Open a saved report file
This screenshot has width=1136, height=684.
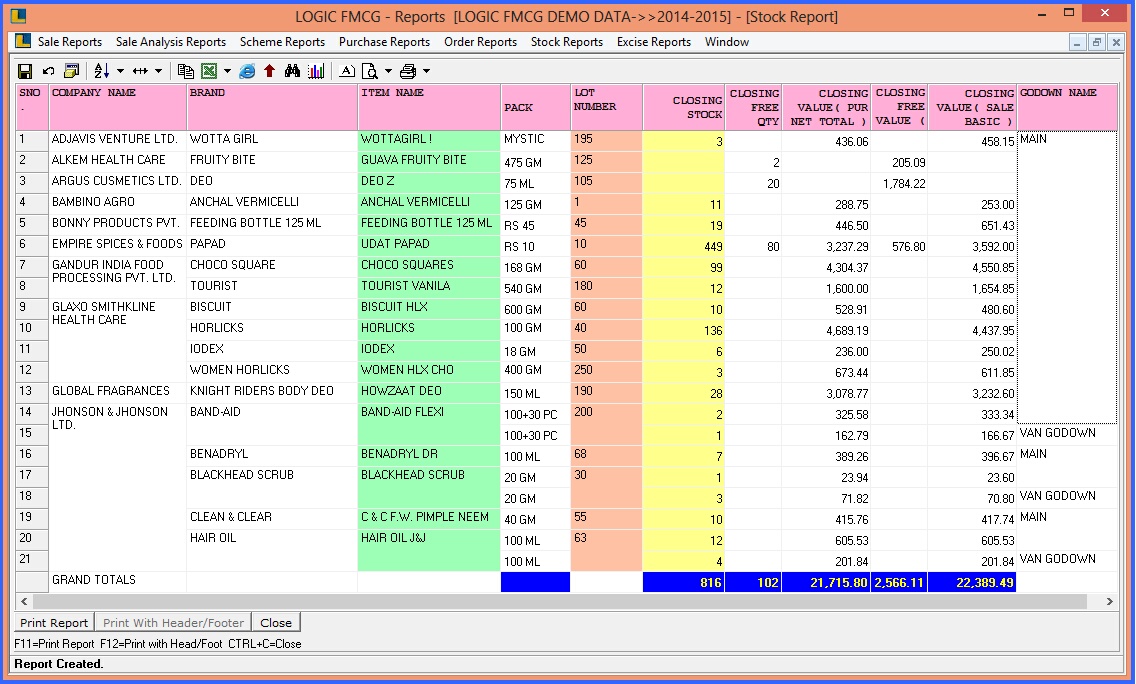pos(73,70)
